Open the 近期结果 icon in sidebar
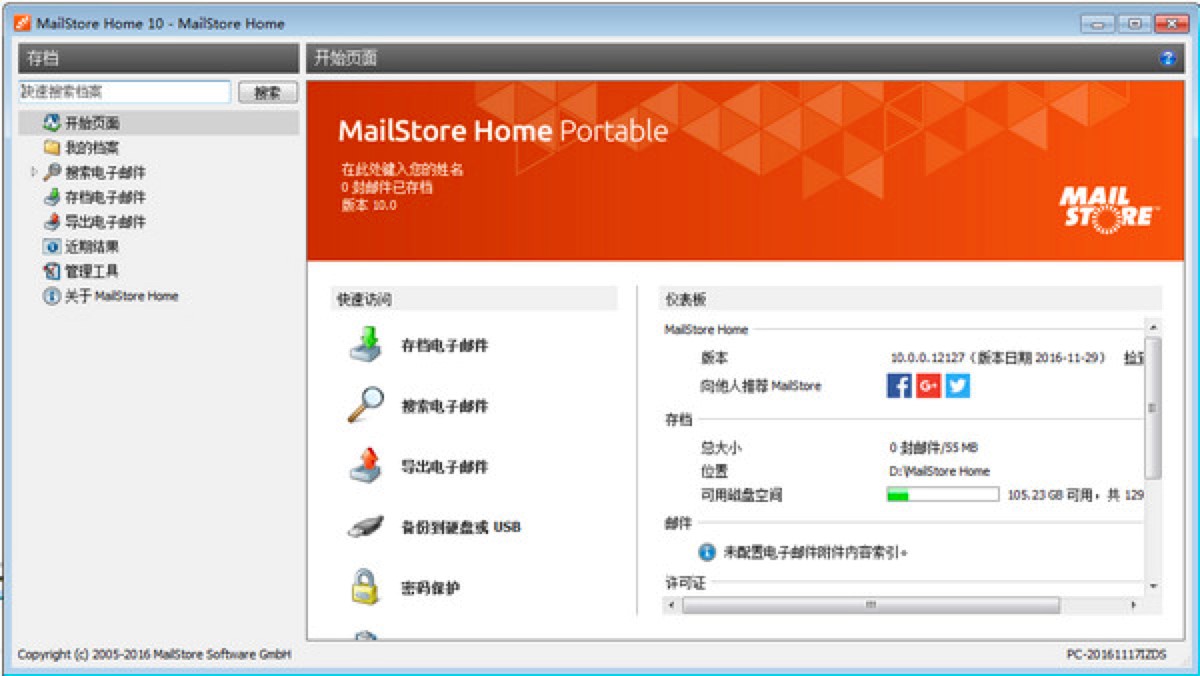The image size is (1200, 676). pyautogui.click(x=52, y=246)
